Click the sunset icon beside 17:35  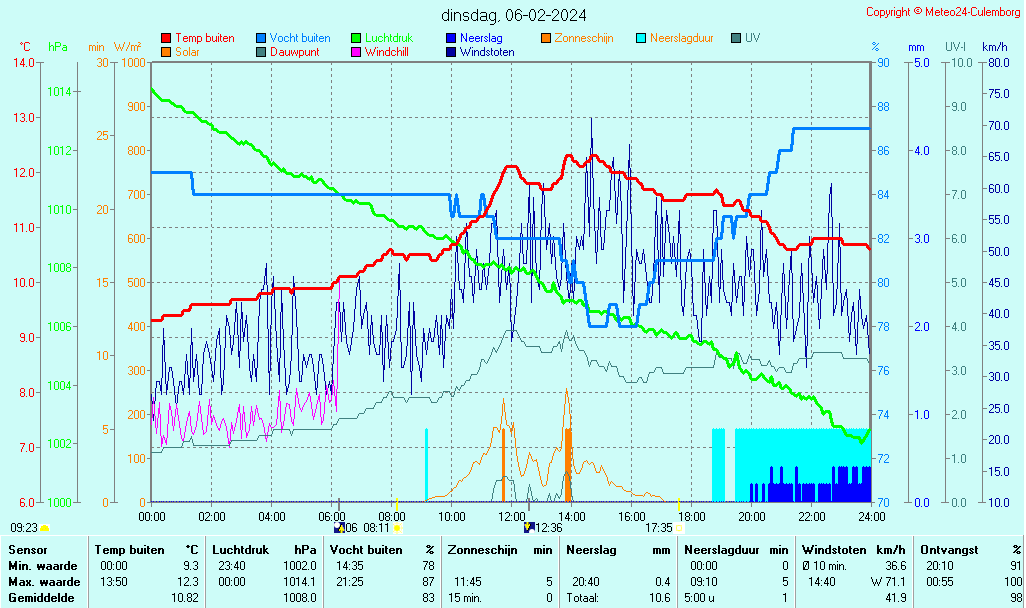[679, 527]
